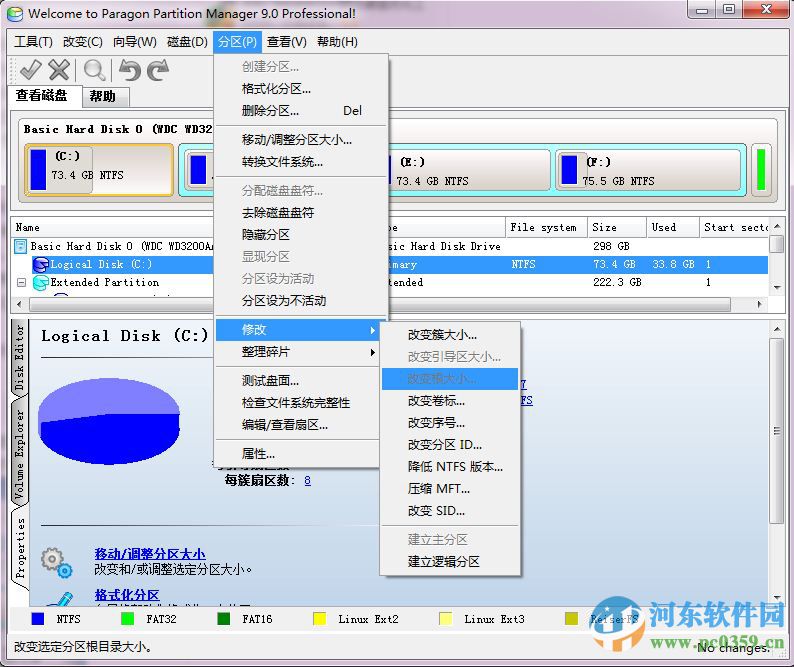Image resolution: width=794 pixels, height=667 pixels.
Task: Select the (C:) 73.4 GB NTFS partition block
Action: (x=99, y=170)
